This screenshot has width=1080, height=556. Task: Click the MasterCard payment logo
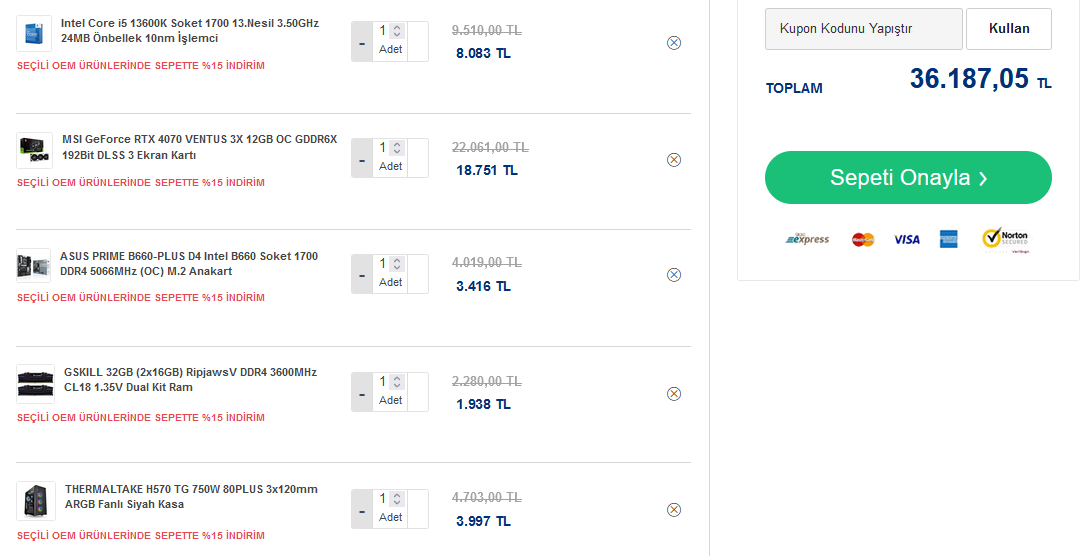[863, 239]
